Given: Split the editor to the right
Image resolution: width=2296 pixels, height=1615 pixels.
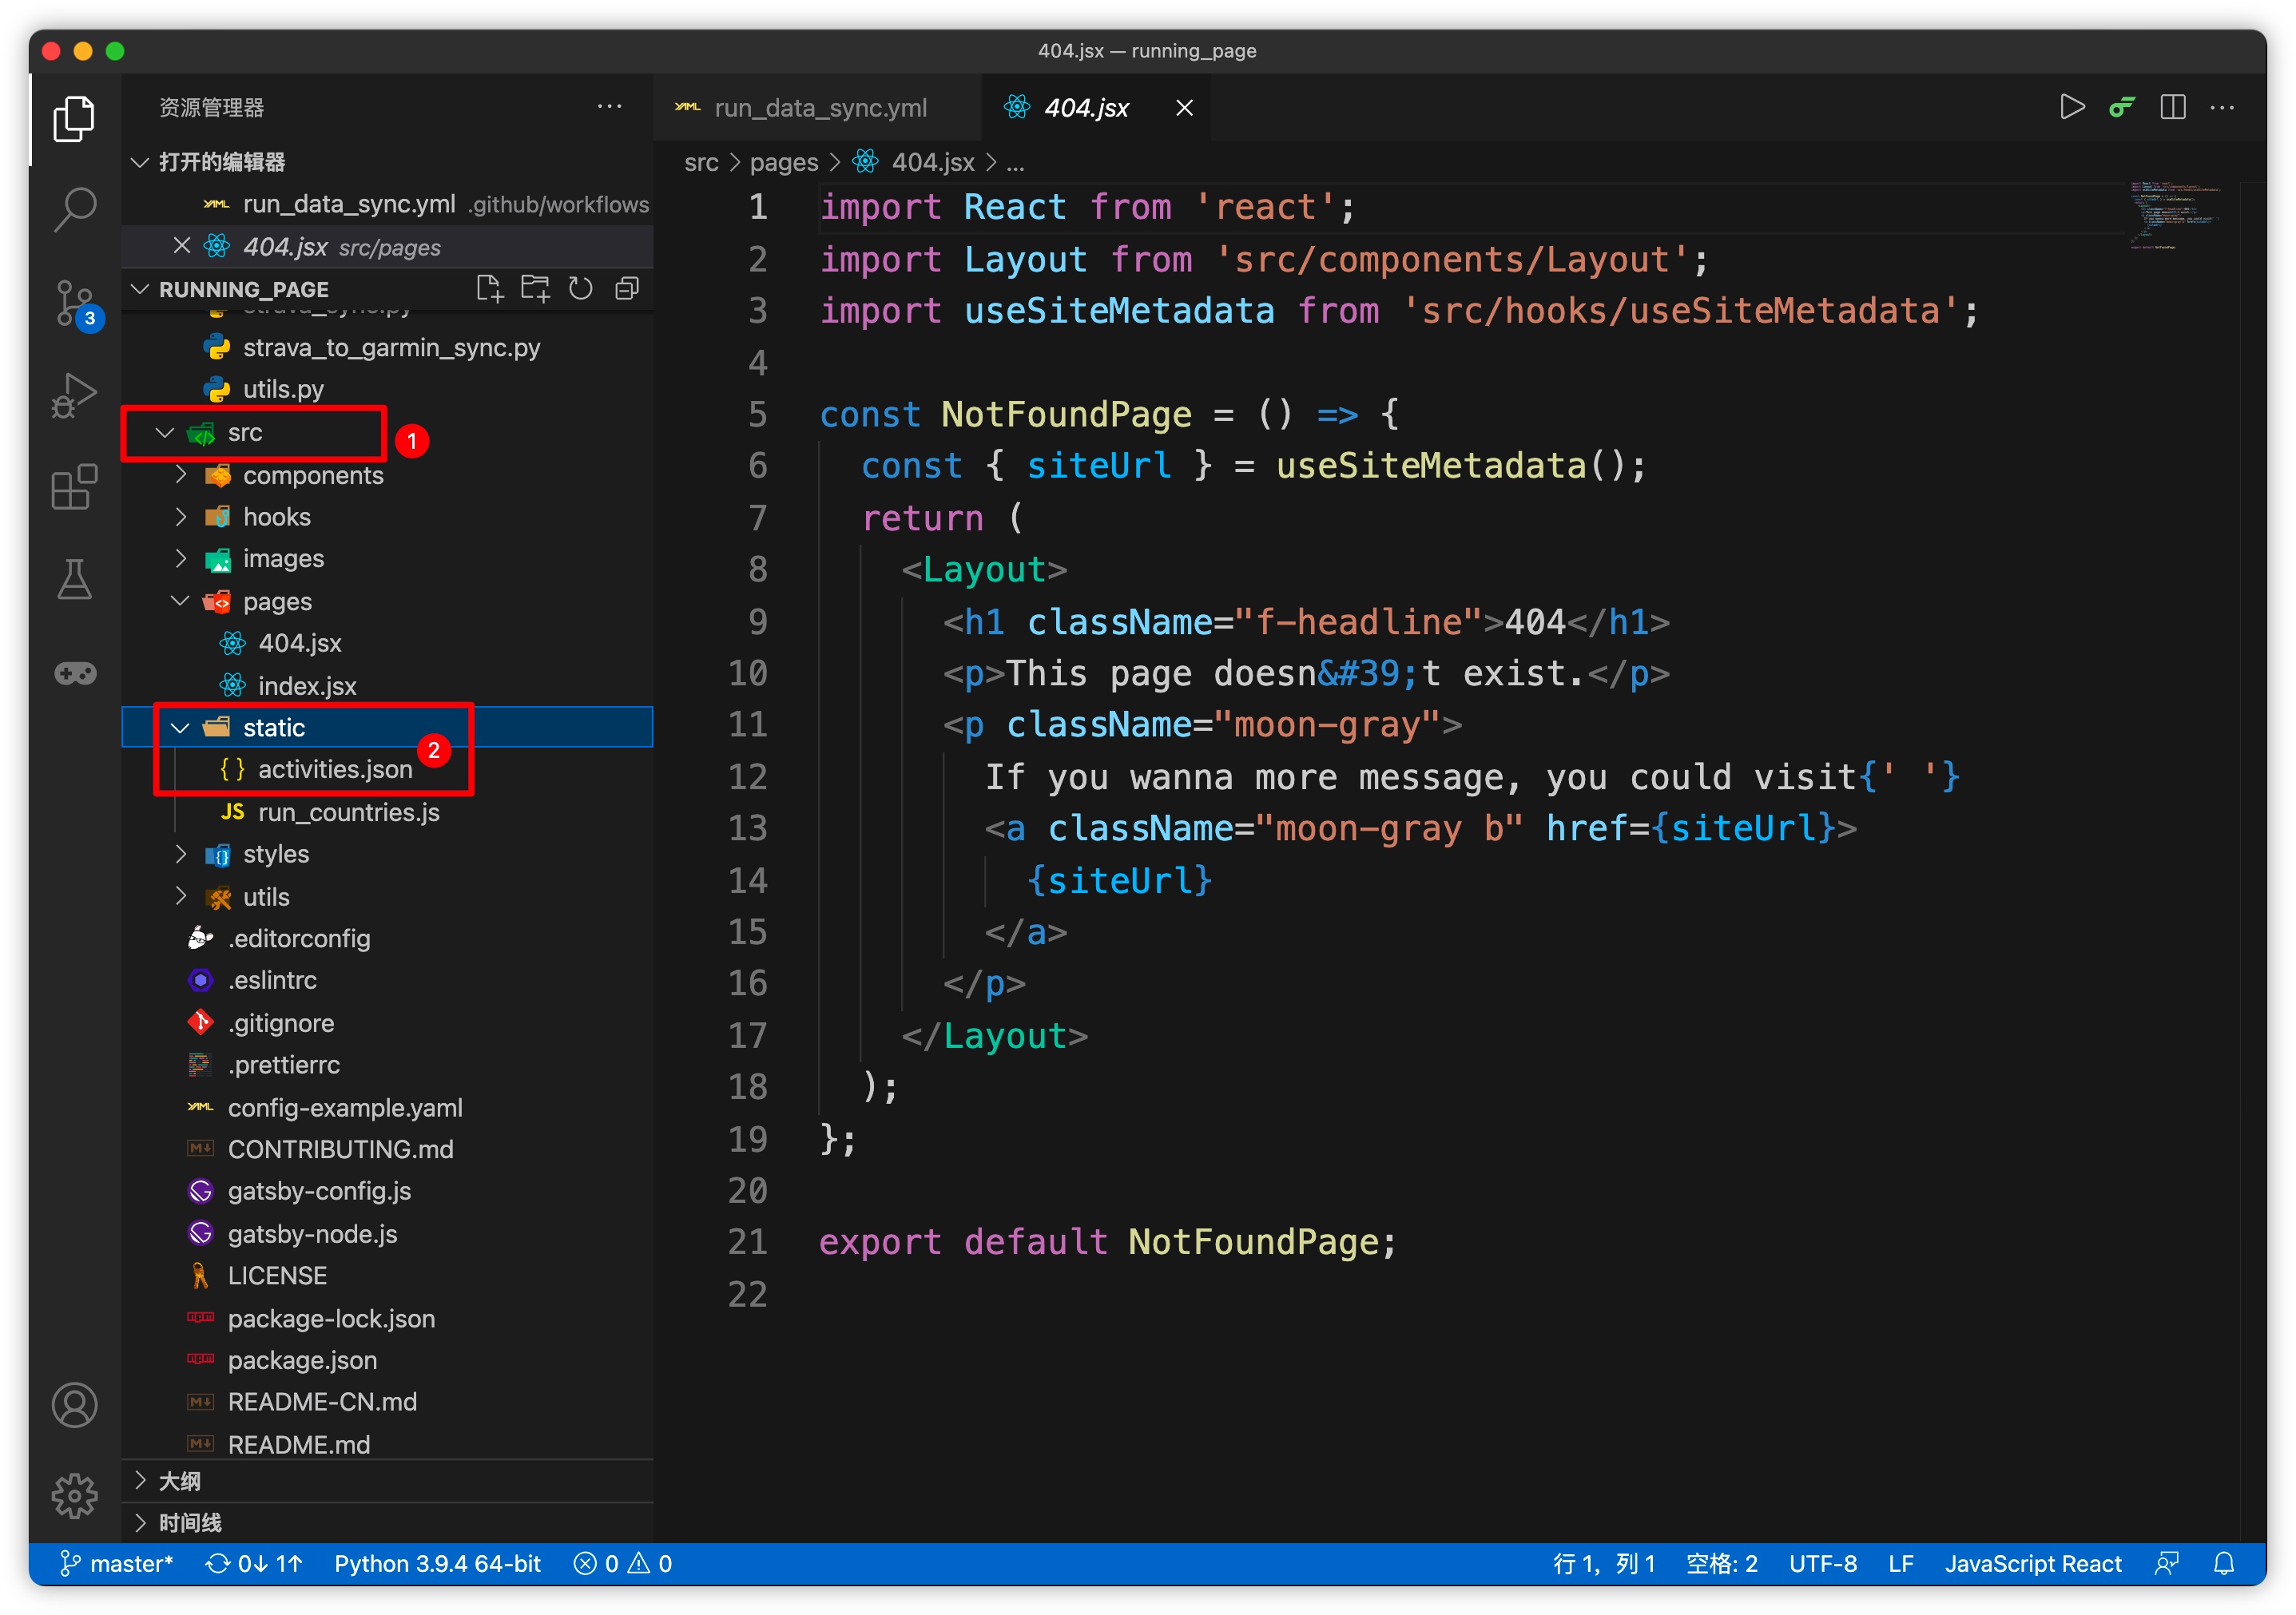Looking at the screenshot, I should pyautogui.click(x=2172, y=107).
